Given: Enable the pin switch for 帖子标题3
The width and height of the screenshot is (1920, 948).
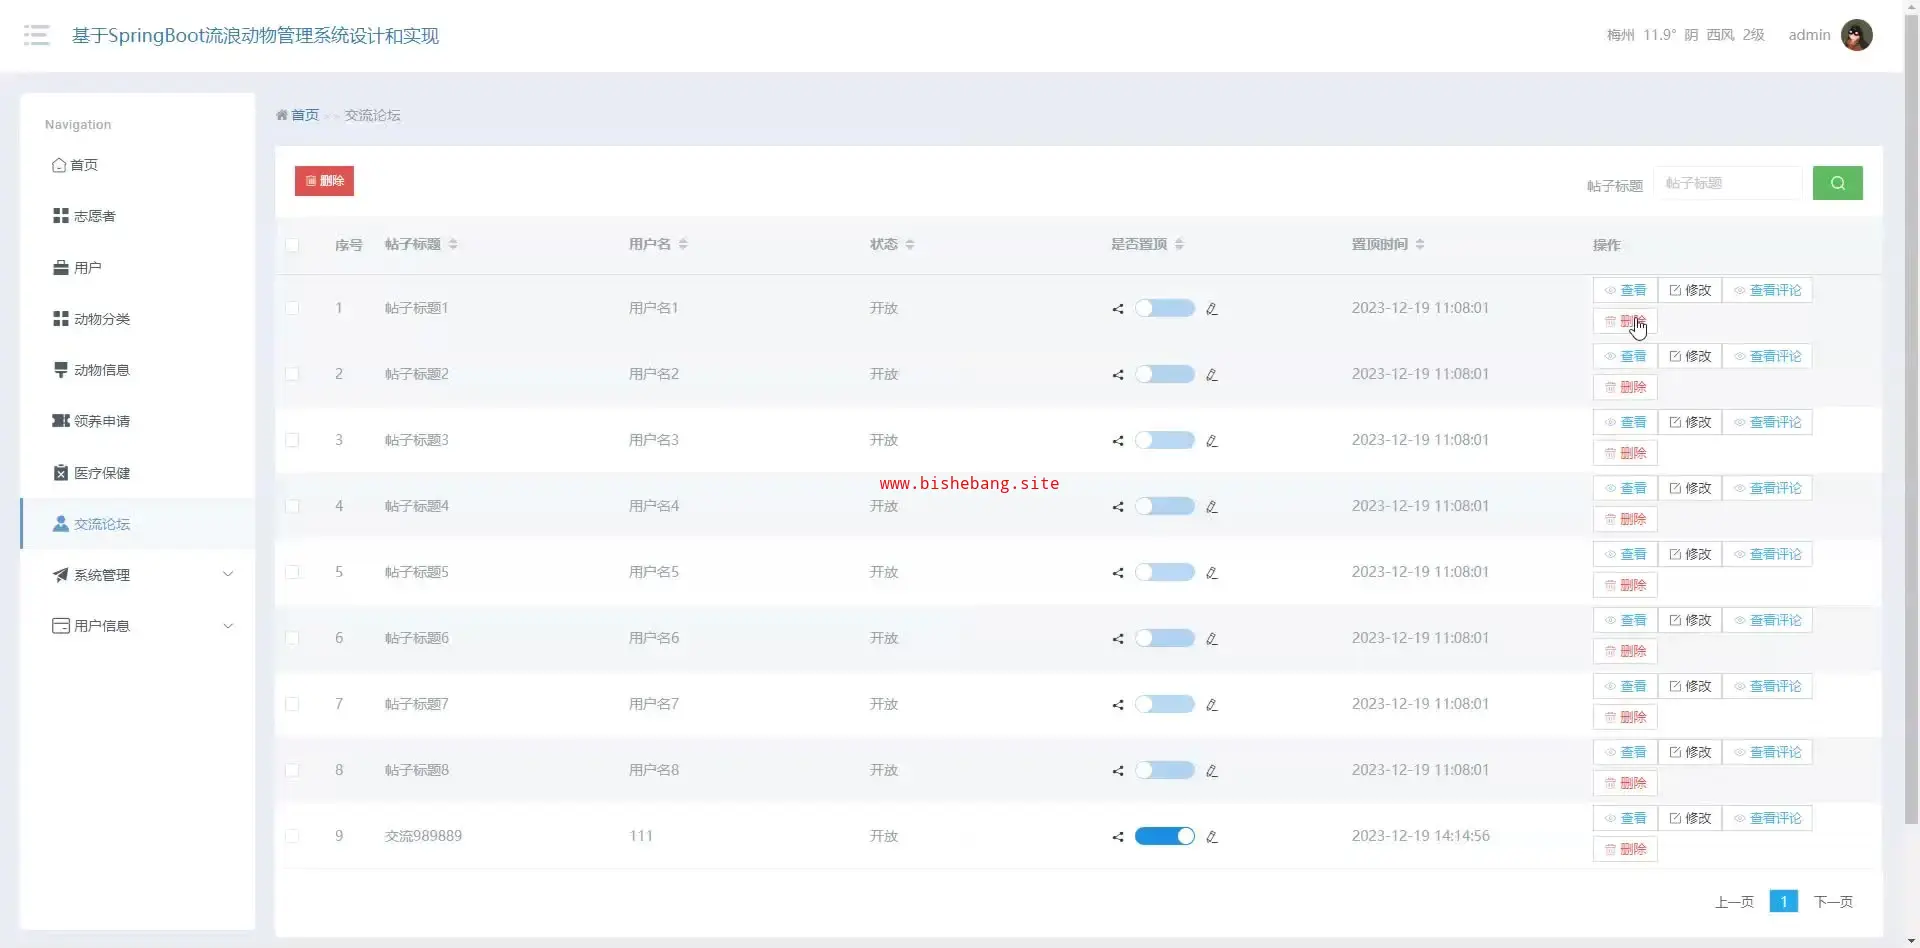Looking at the screenshot, I should (x=1164, y=441).
